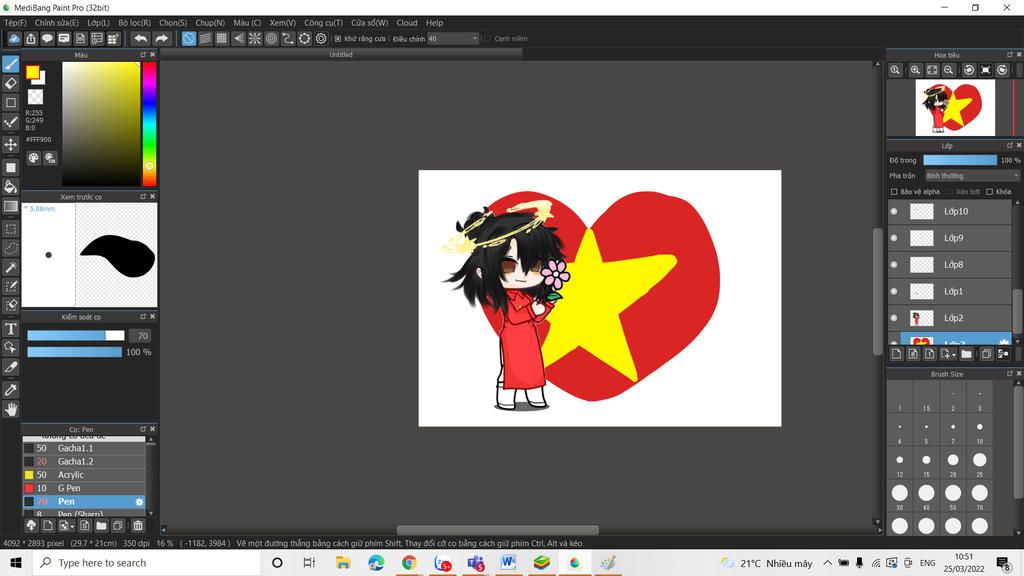The image size is (1024, 576).
Task: Zoom out using the navigator magnifier minus
Action: (x=948, y=70)
